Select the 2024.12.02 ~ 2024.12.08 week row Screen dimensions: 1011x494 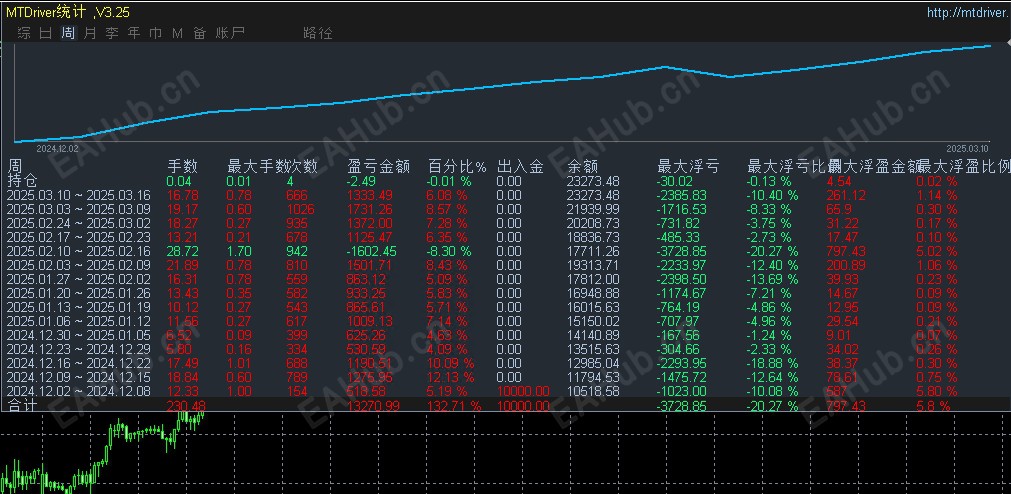(506, 391)
